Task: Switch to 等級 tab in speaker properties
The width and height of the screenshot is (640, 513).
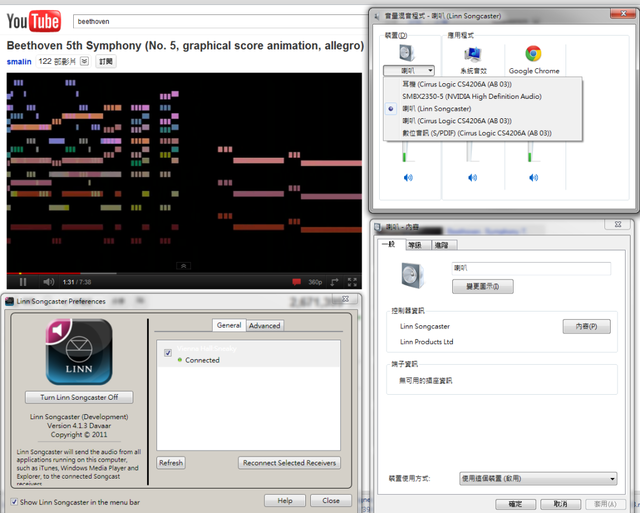Action: (x=415, y=245)
